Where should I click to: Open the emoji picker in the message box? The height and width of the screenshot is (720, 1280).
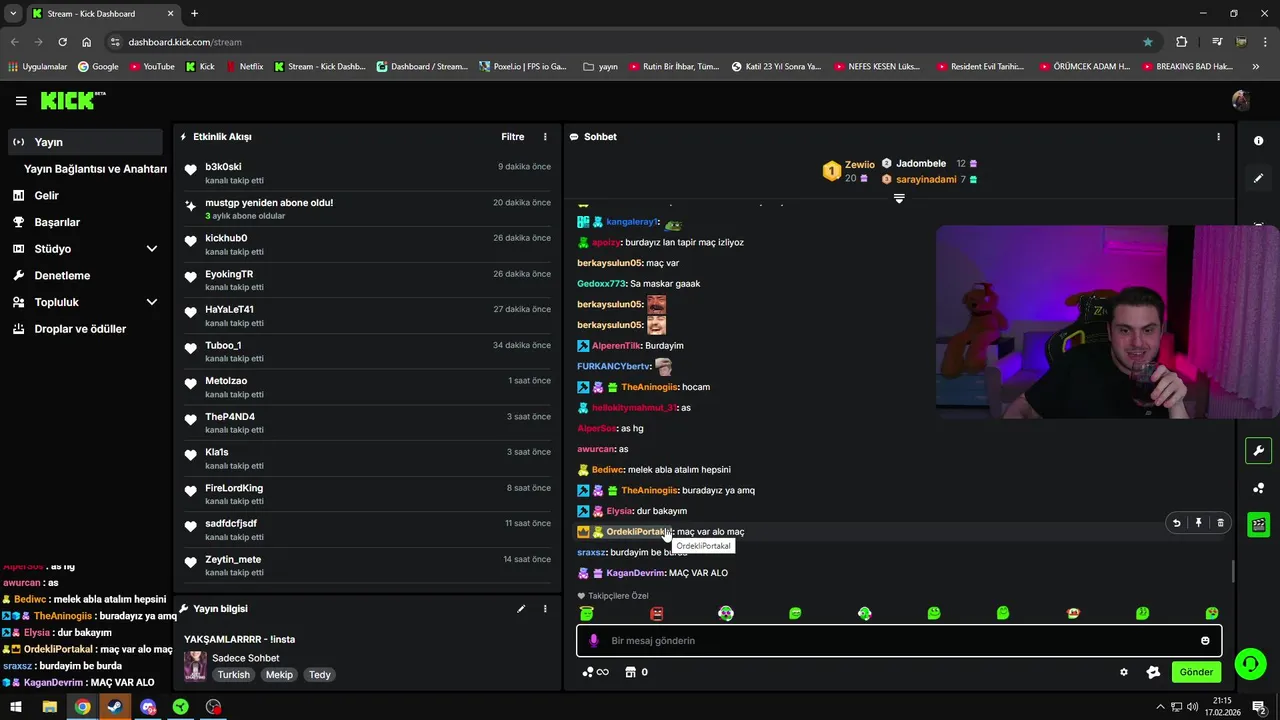point(1205,640)
